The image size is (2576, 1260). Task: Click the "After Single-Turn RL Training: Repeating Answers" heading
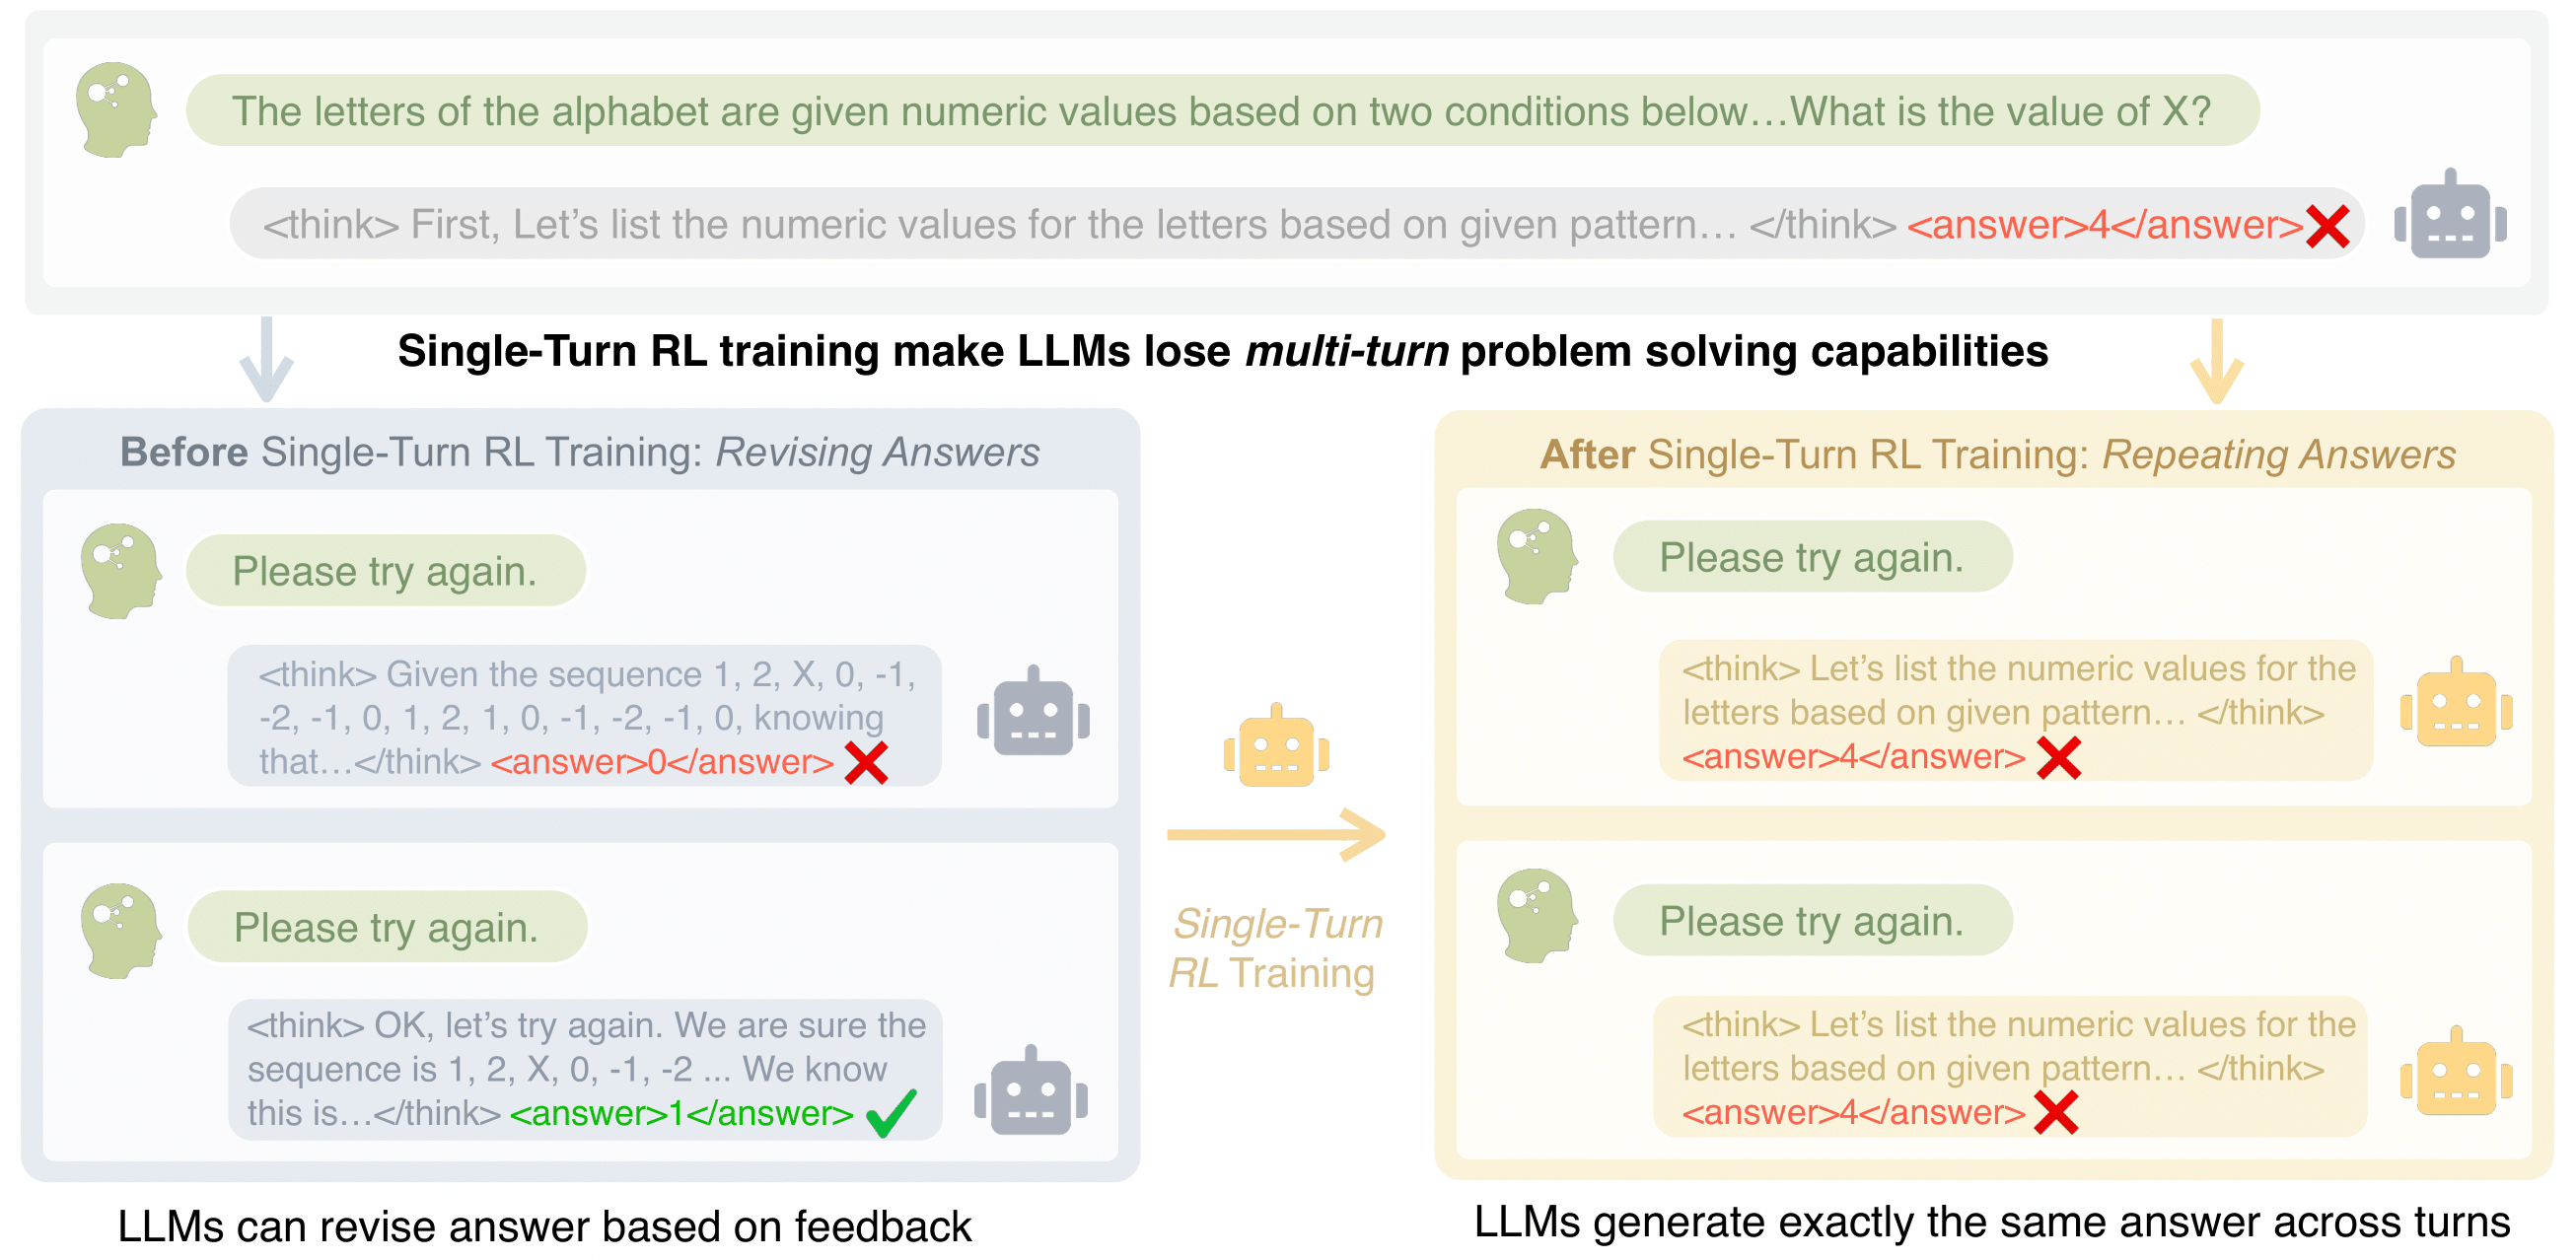click(1996, 455)
